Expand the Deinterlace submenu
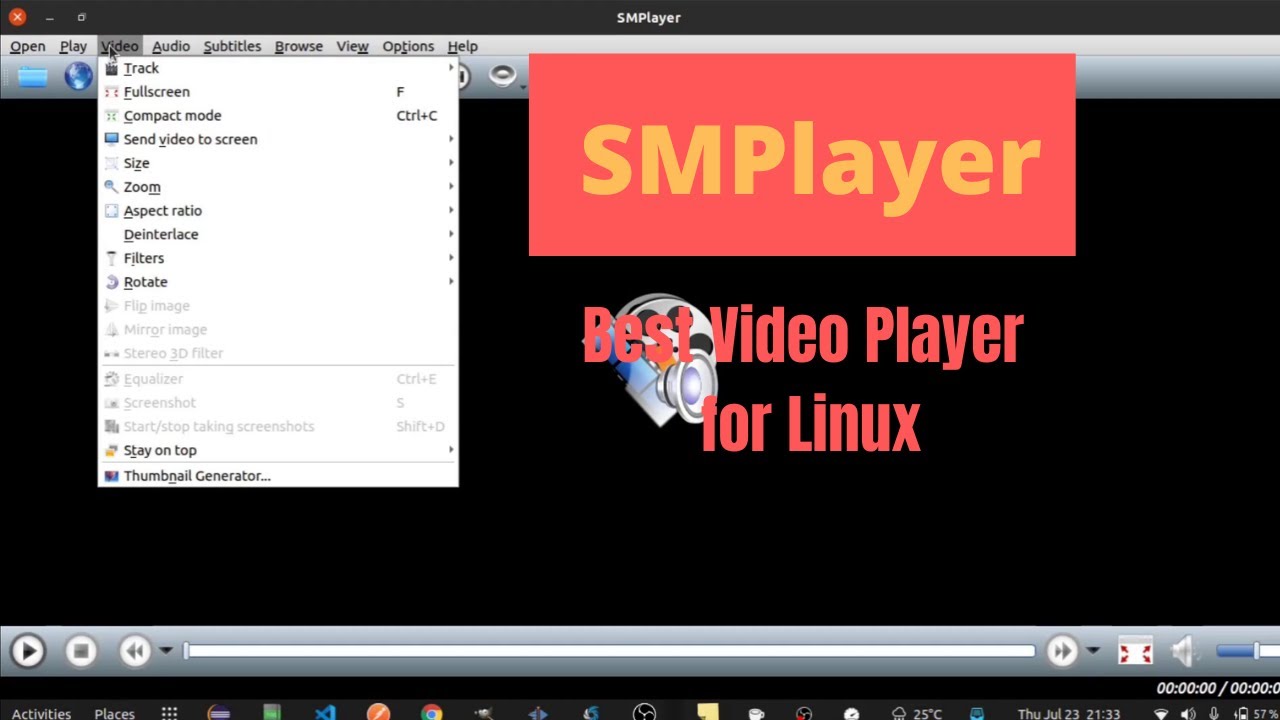 point(278,234)
